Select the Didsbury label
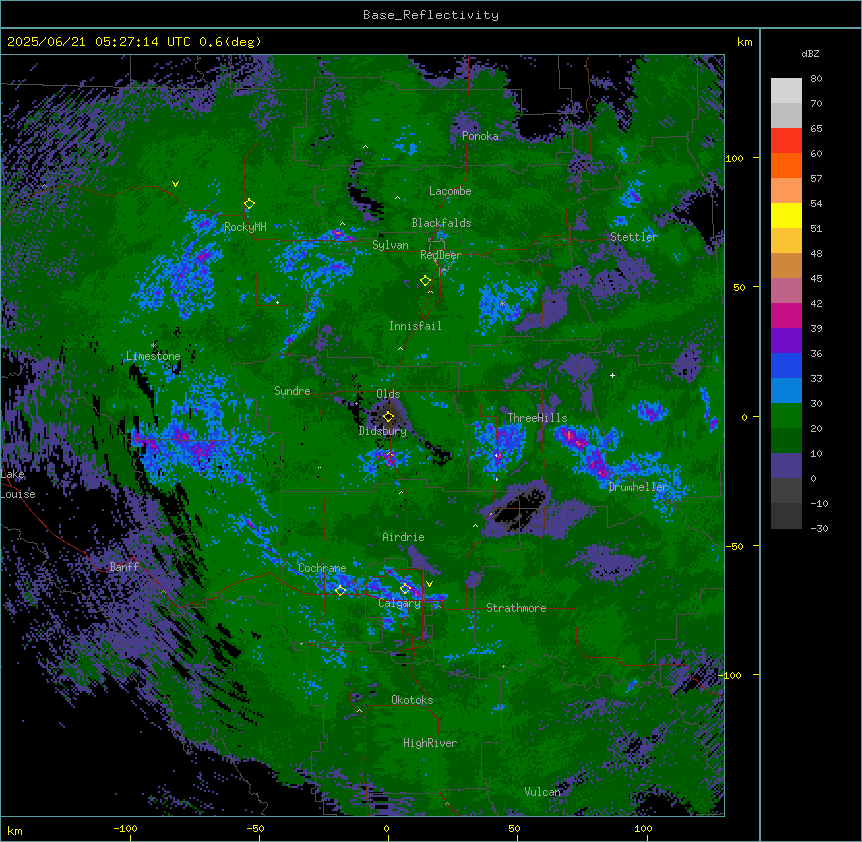Image resolution: width=862 pixels, height=842 pixels. tap(383, 431)
